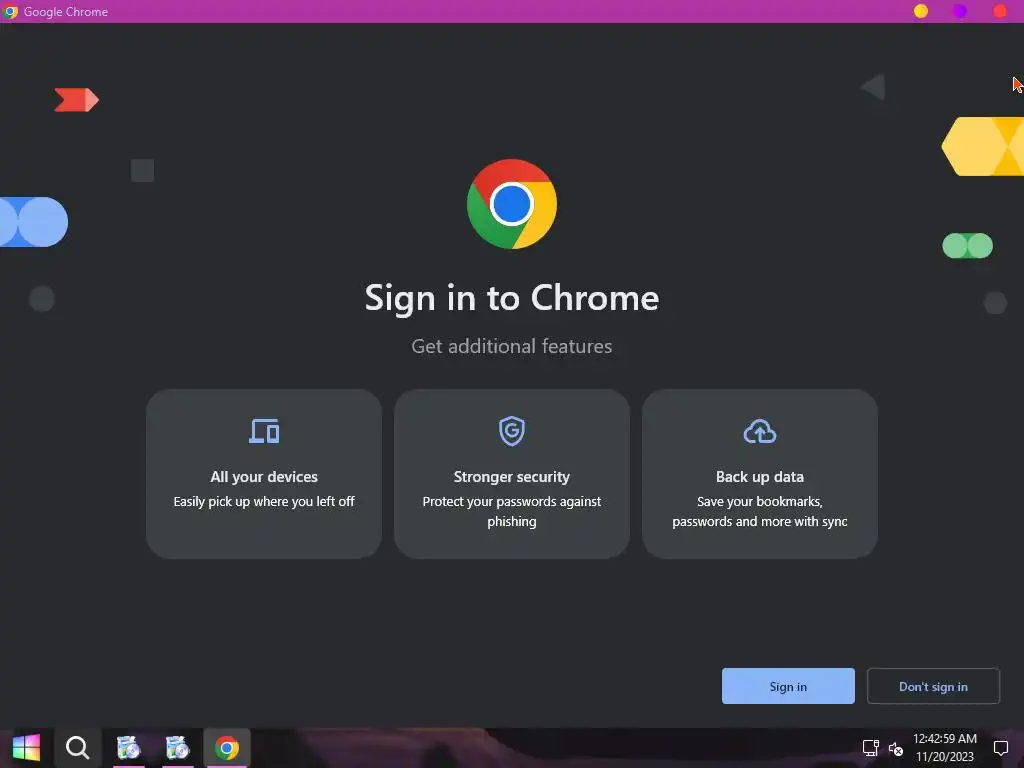Click the Sign in to Chrome heading
The image size is (1024, 768).
coord(512,298)
